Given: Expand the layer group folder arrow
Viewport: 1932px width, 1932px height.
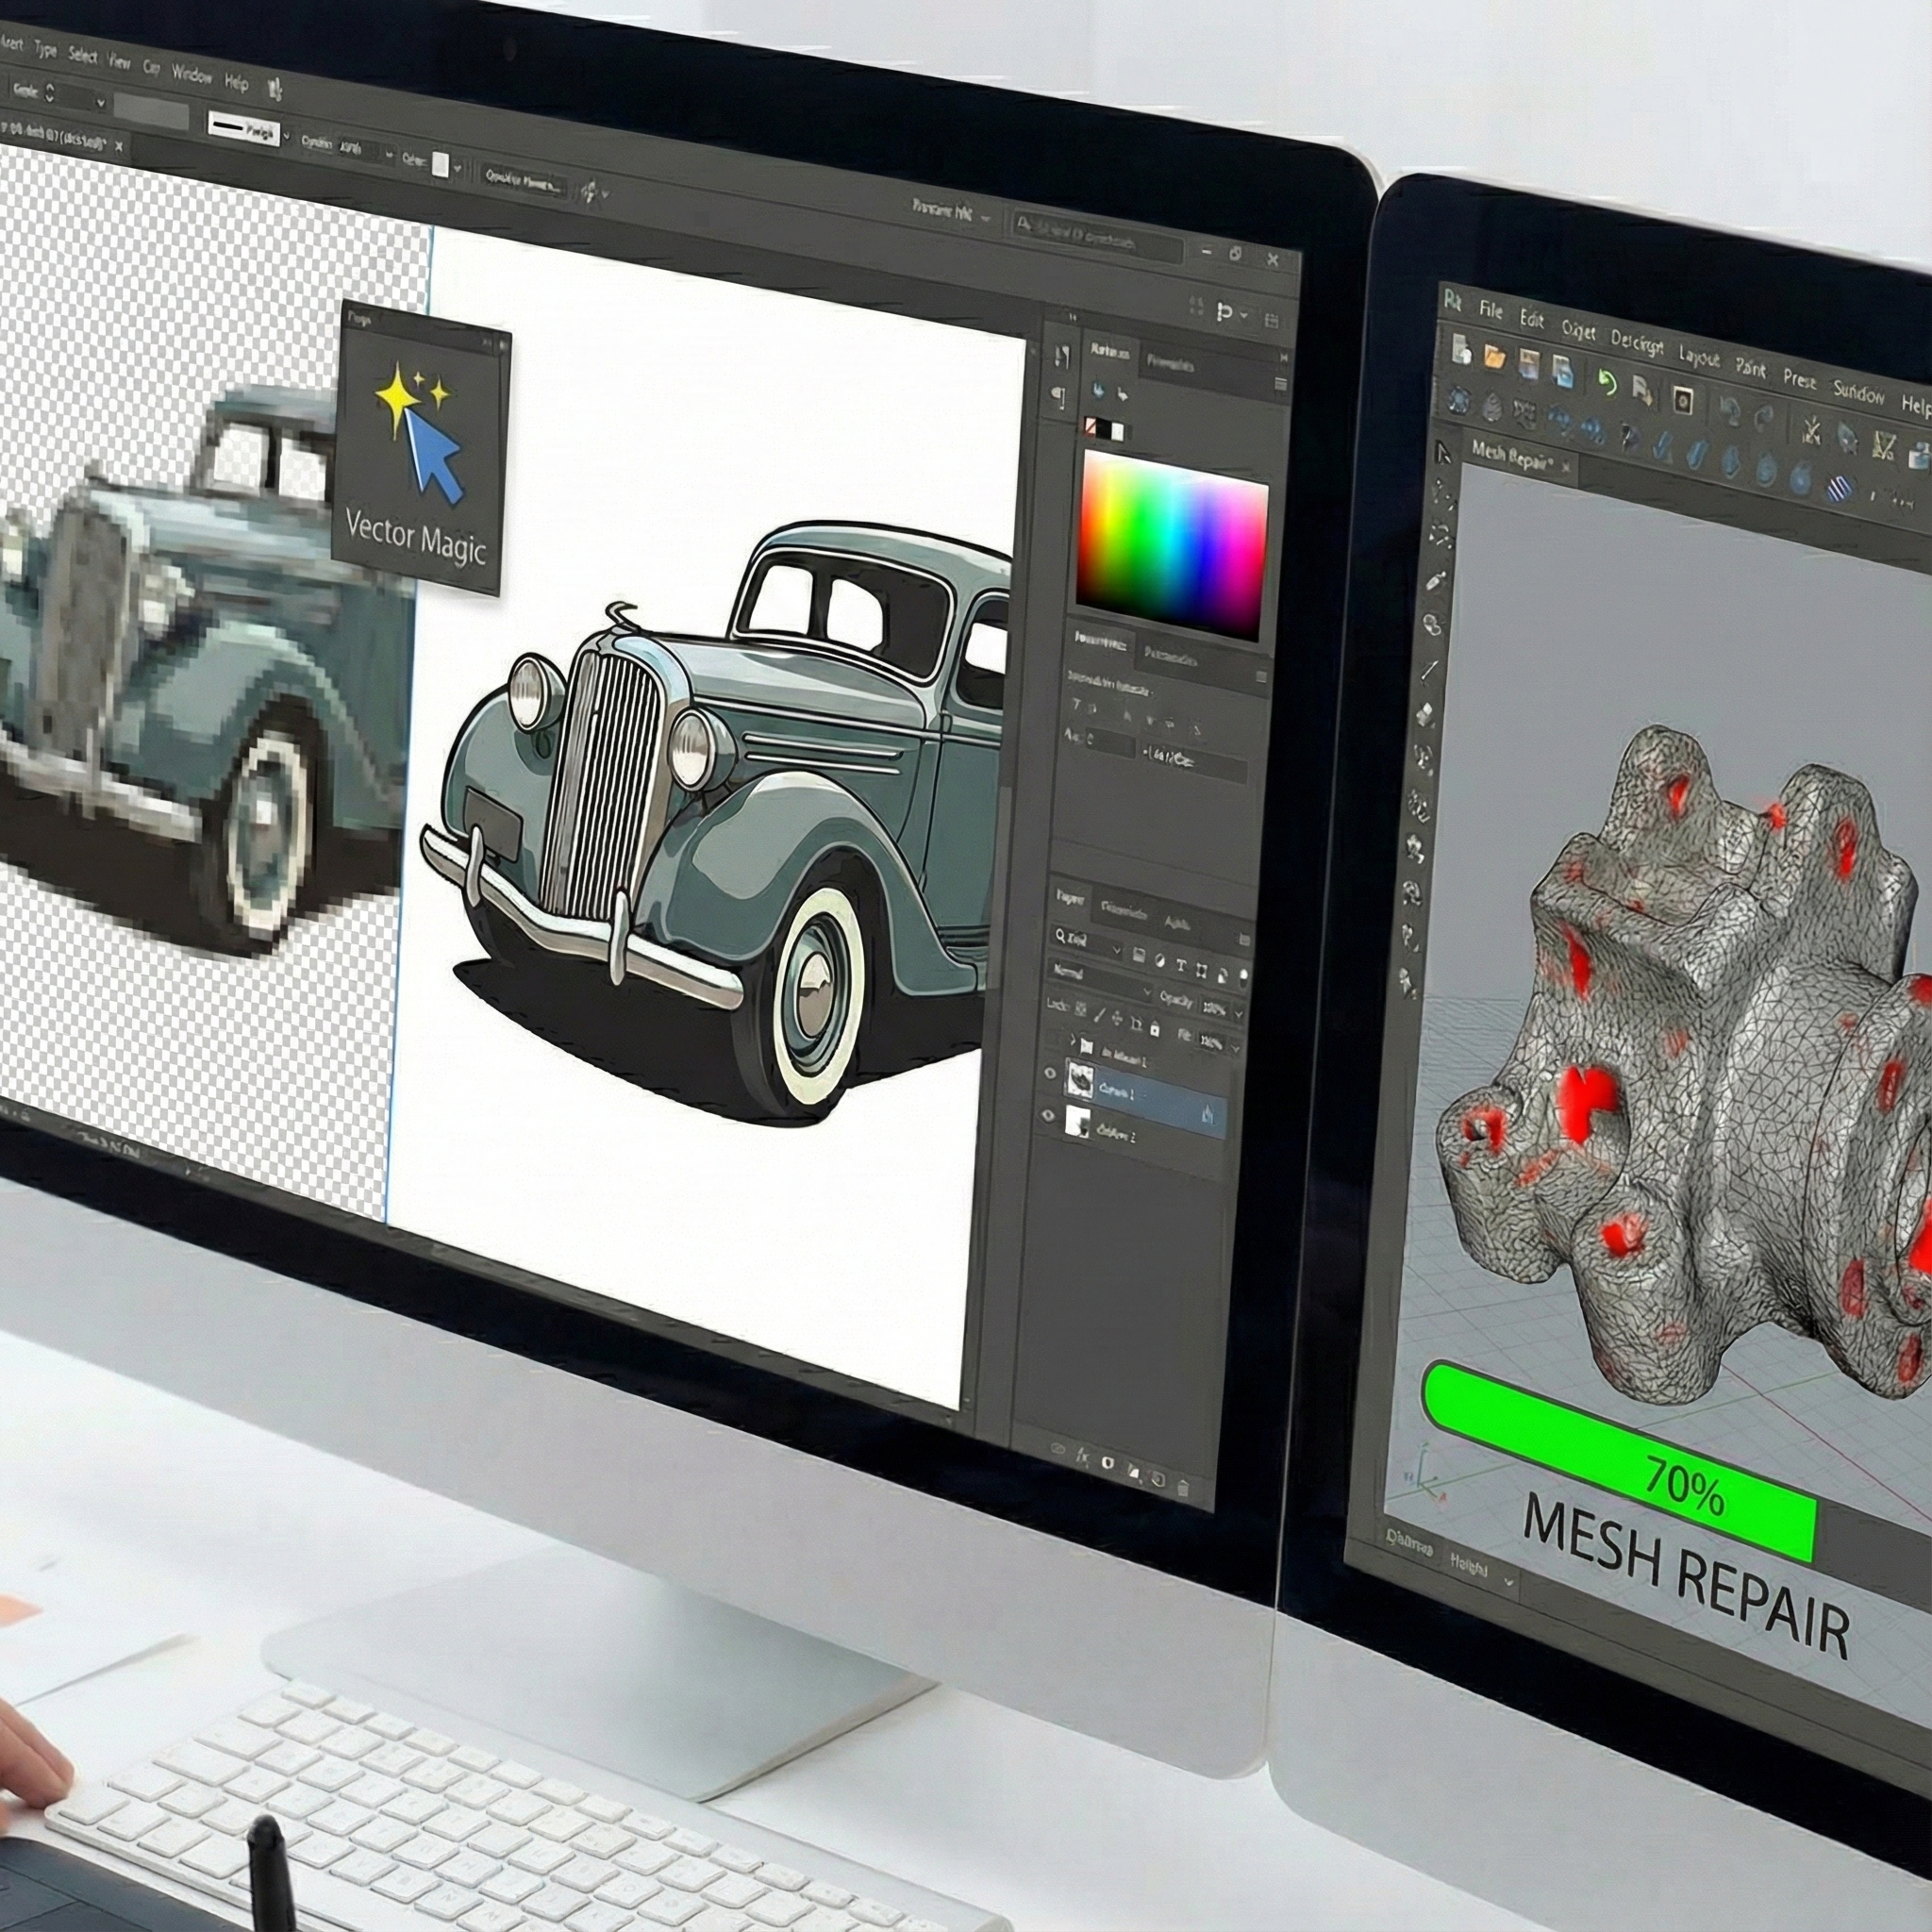Looking at the screenshot, I should click(x=1074, y=1041).
